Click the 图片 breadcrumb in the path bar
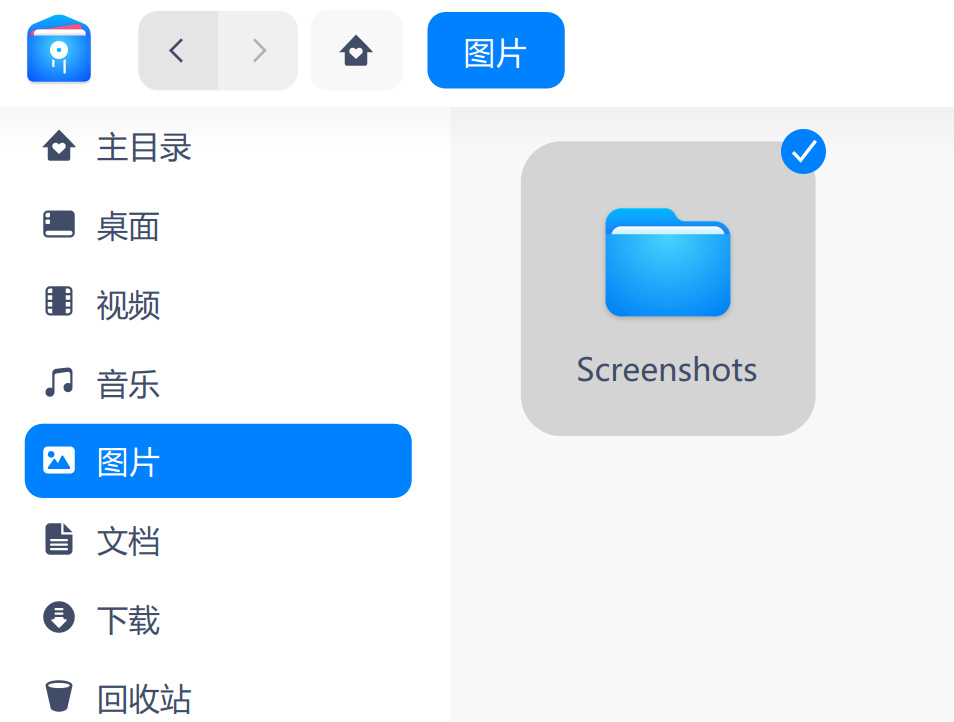The height and width of the screenshot is (722, 954). pos(495,51)
